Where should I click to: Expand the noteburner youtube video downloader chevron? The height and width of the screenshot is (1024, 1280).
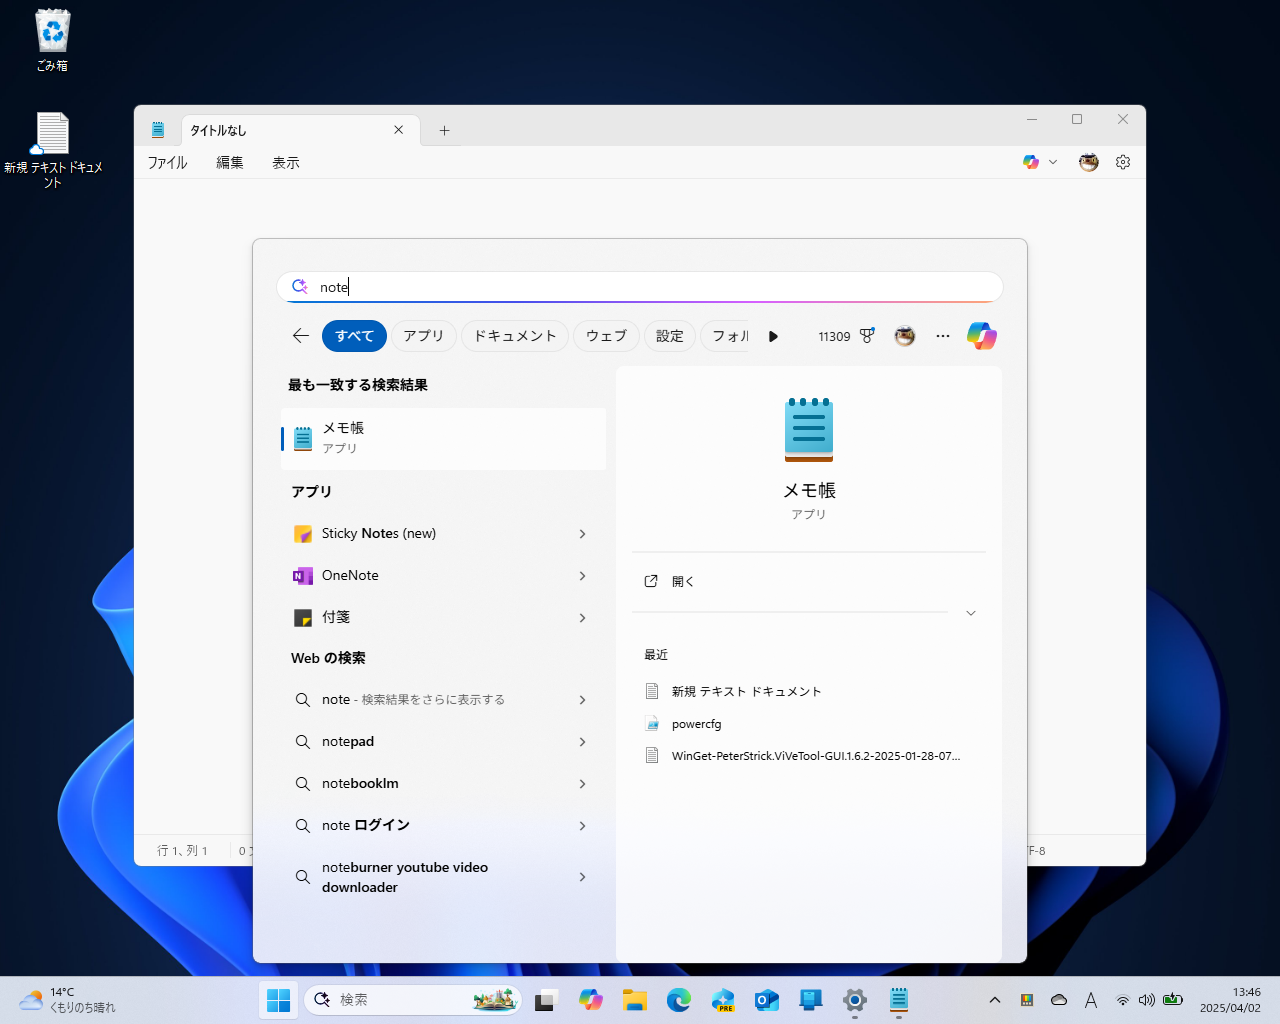(x=582, y=877)
